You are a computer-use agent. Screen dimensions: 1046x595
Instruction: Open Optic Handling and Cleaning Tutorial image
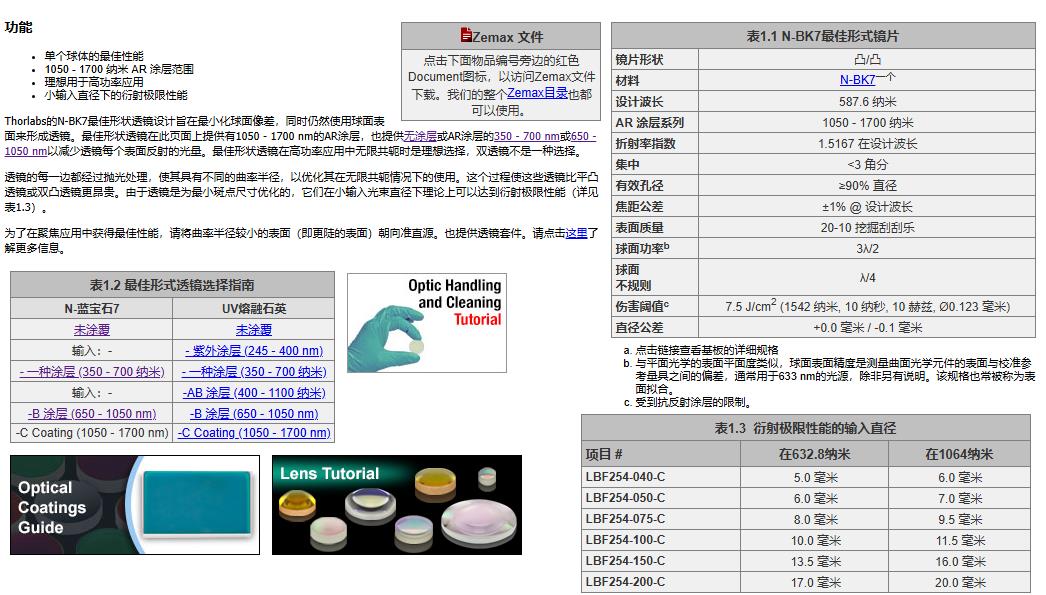coord(427,323)
